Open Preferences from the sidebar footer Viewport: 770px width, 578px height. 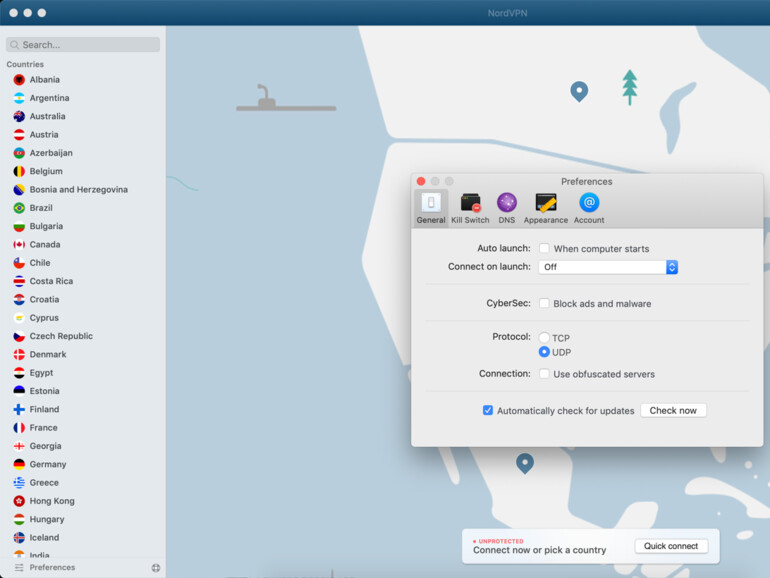(52, 568)
